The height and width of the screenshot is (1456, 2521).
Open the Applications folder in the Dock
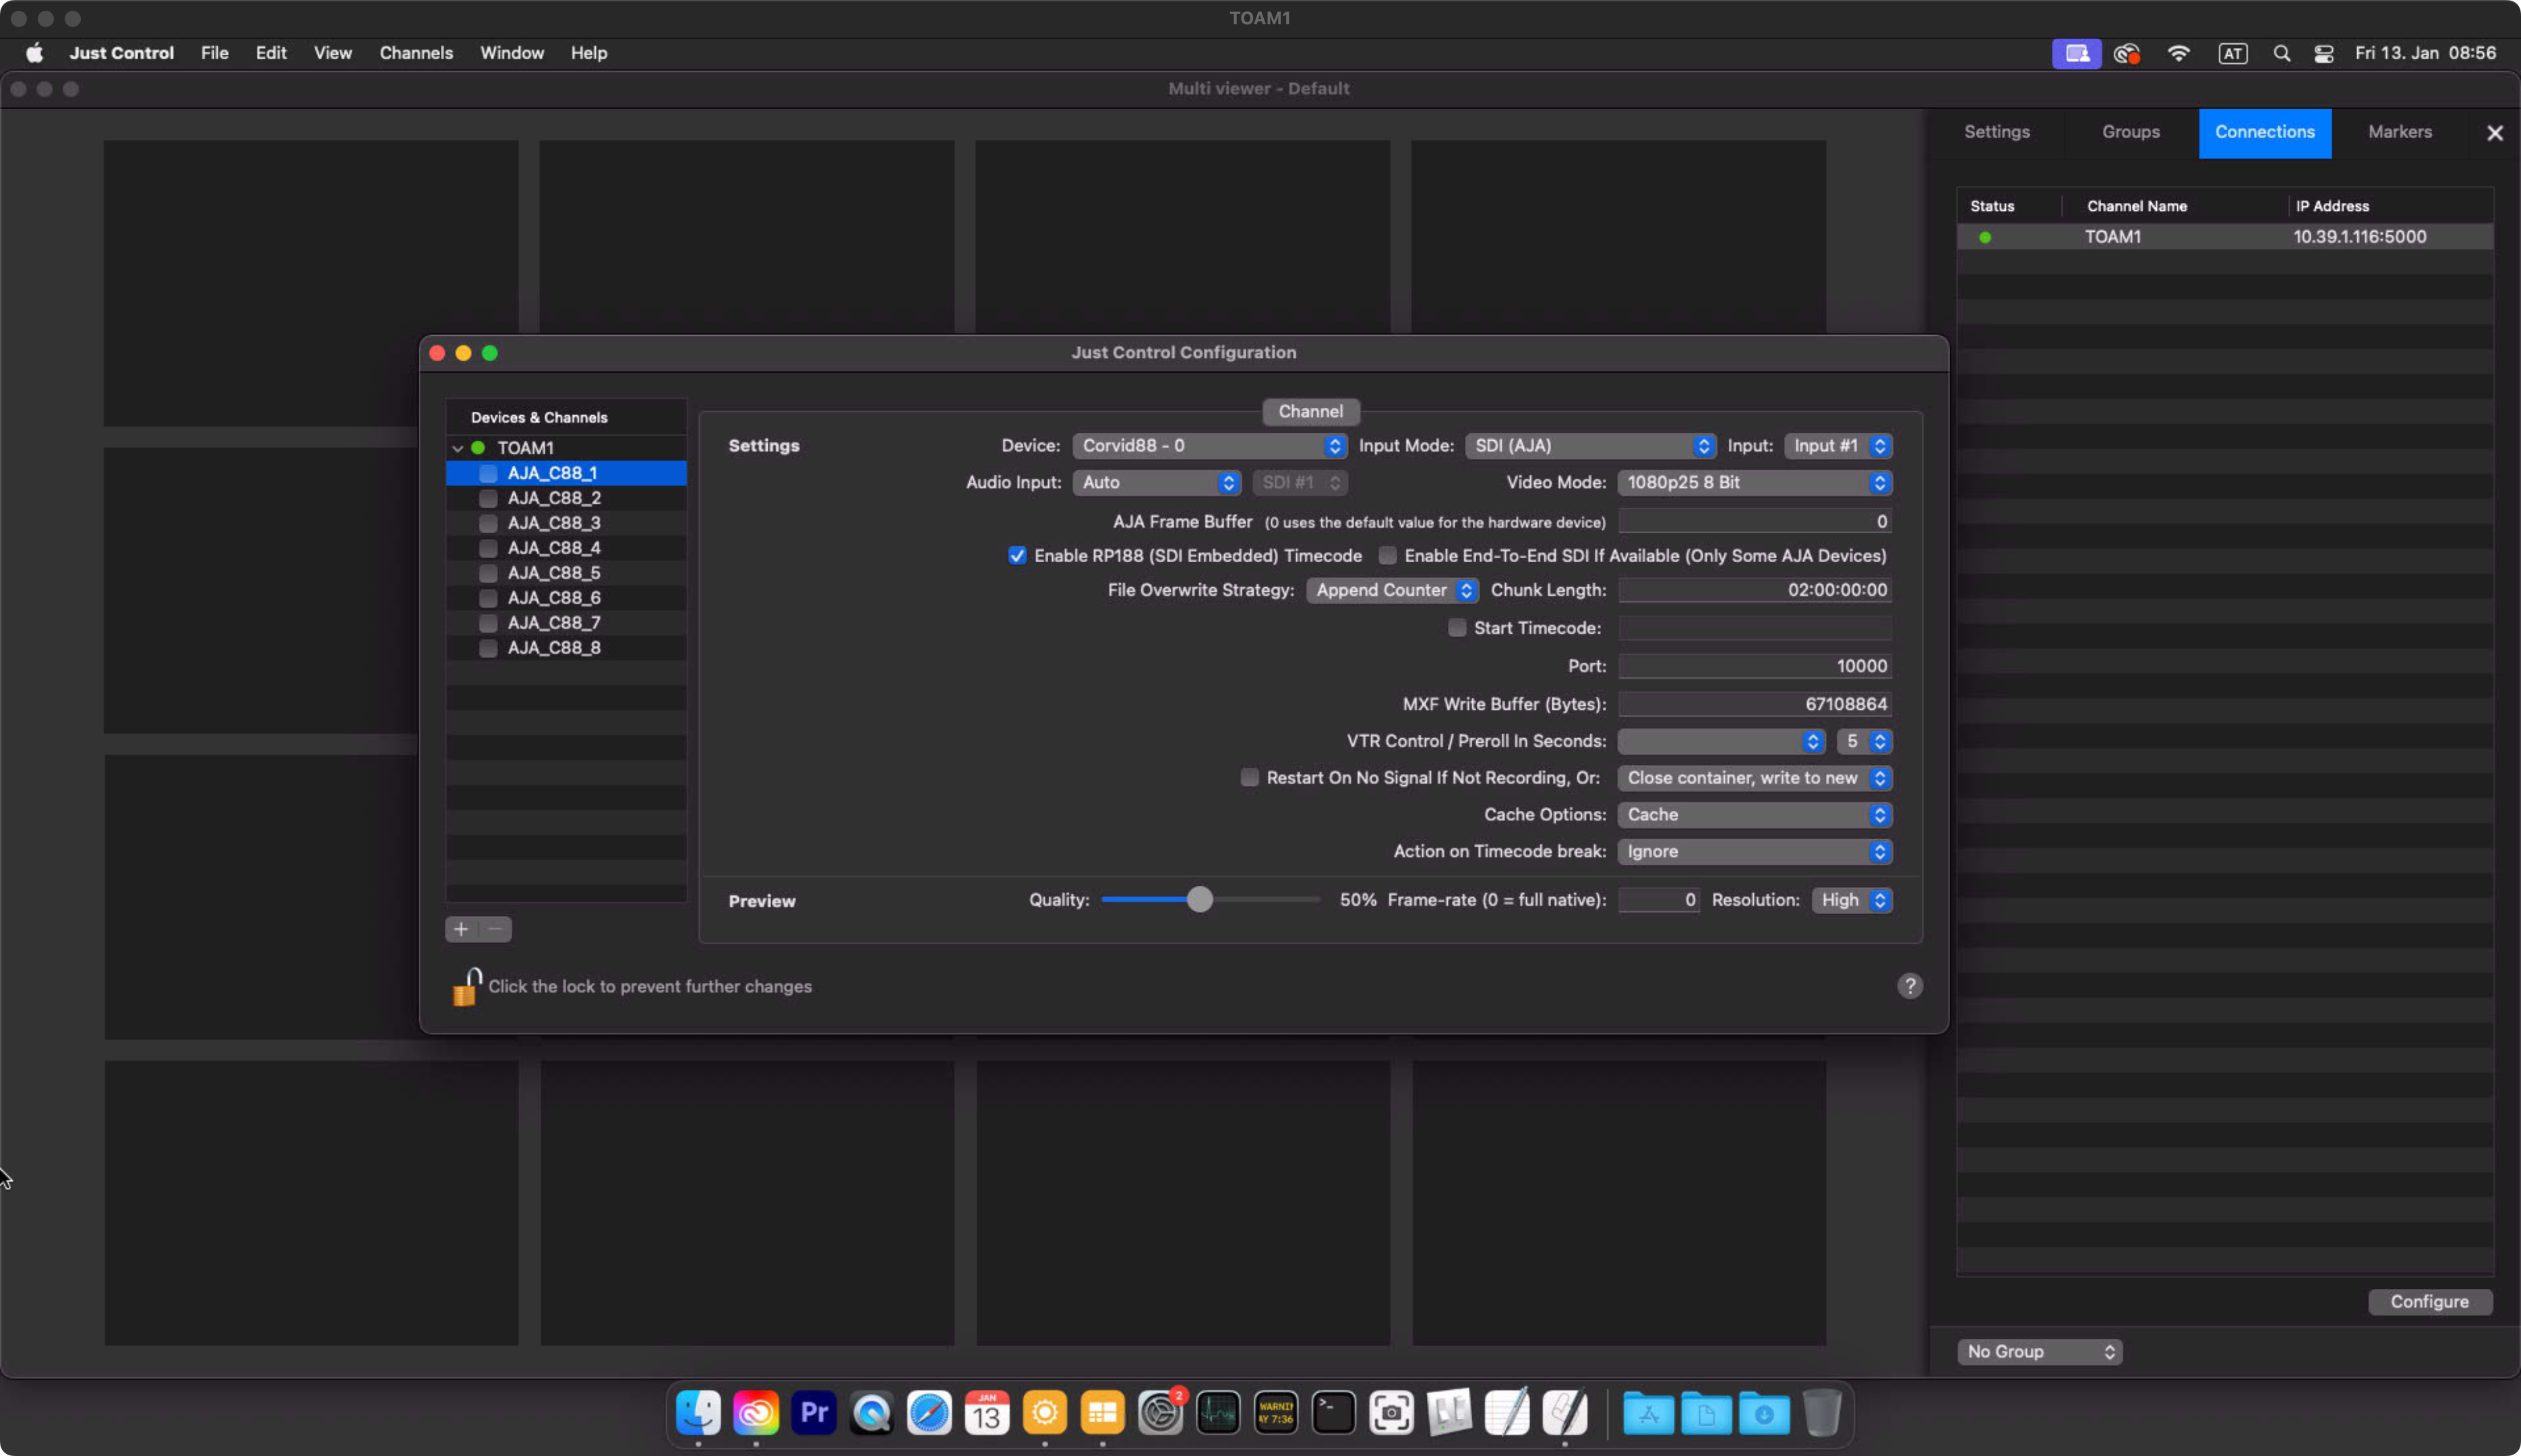pos(1648,1413)
